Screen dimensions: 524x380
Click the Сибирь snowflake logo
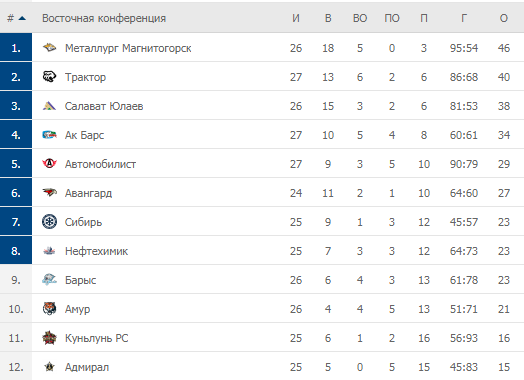tap(49, 222)
